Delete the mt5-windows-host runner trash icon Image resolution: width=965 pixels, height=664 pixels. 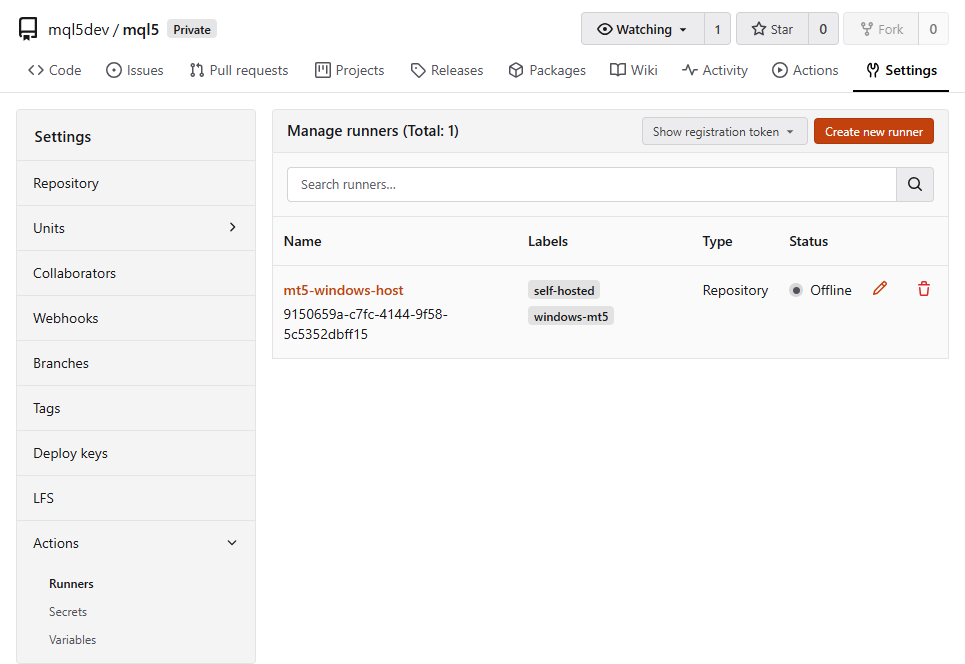click(x=924, y=289)
